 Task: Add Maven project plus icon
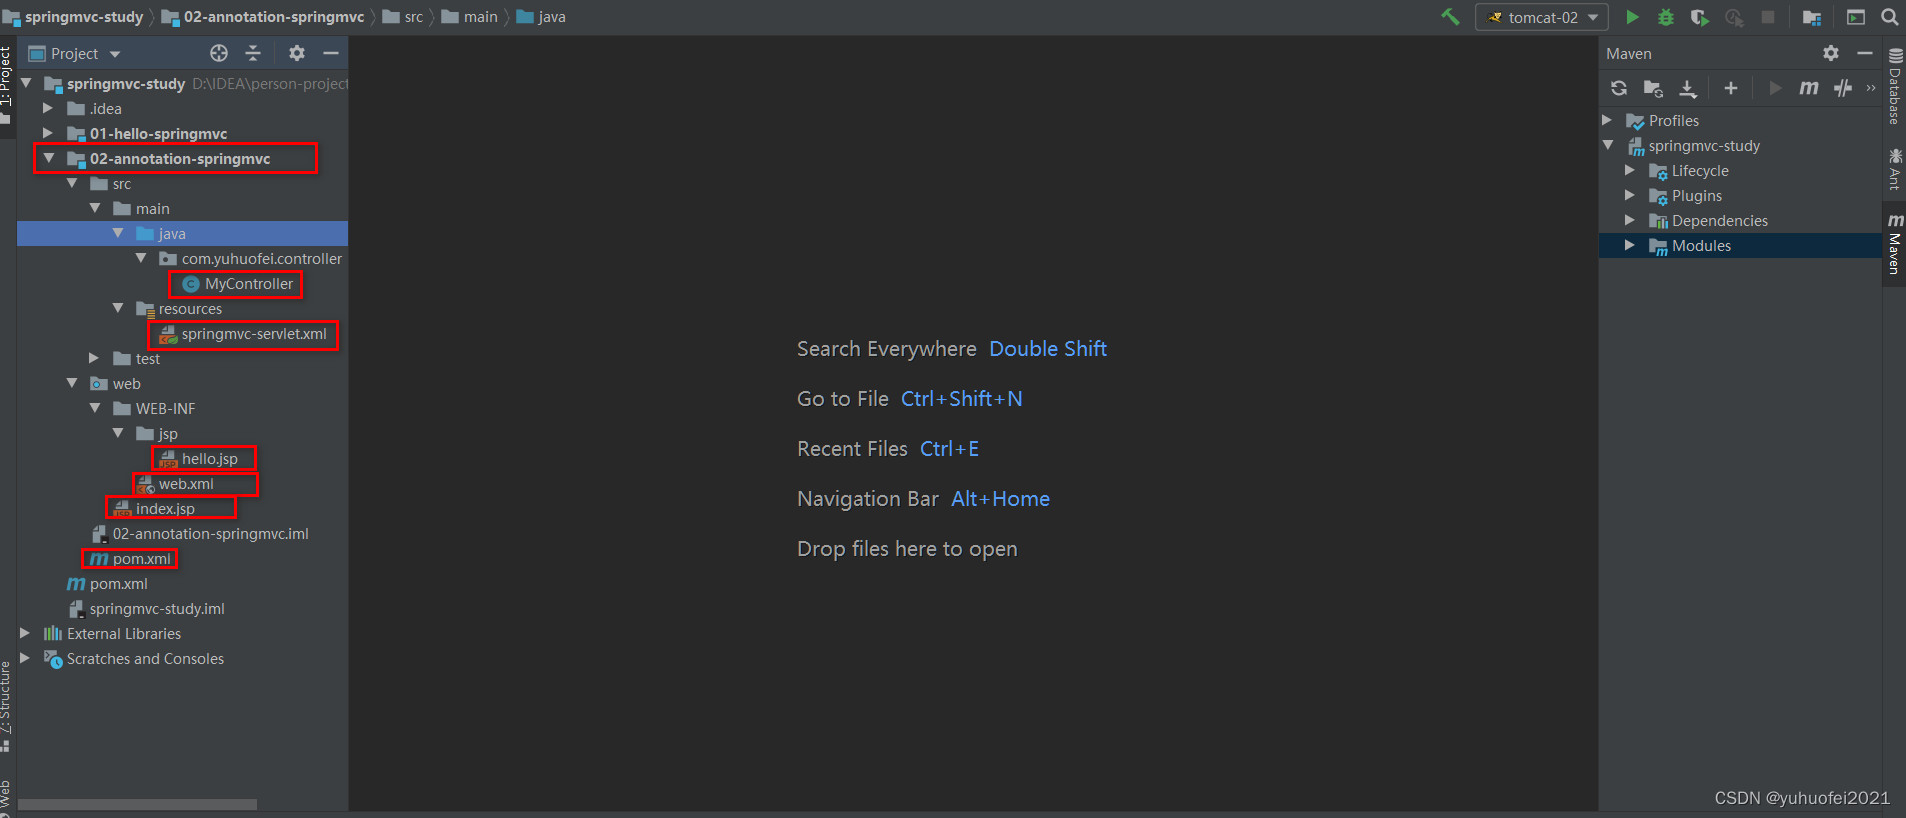[1731, 88]
